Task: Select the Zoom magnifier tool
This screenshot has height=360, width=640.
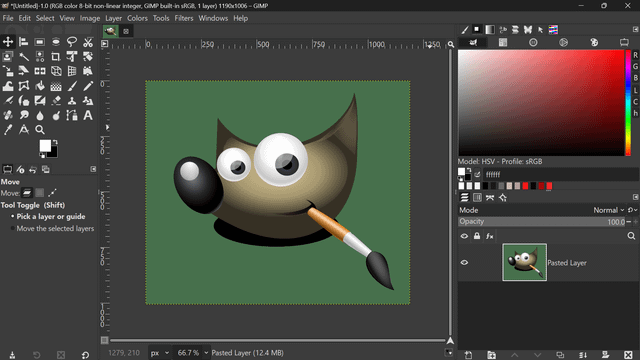Action: tap(40, 130)
